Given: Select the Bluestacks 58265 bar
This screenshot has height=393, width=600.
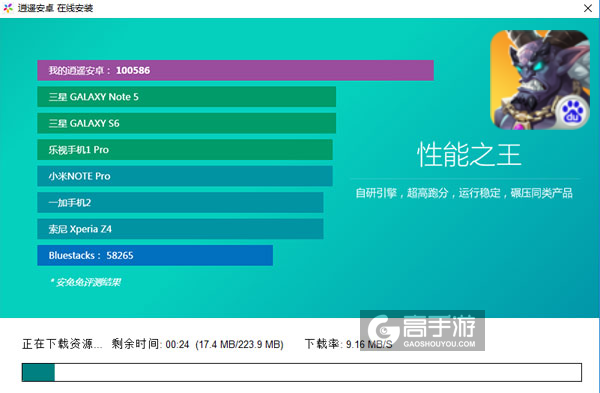Looking at the screenshot, I should click(155, 255).
